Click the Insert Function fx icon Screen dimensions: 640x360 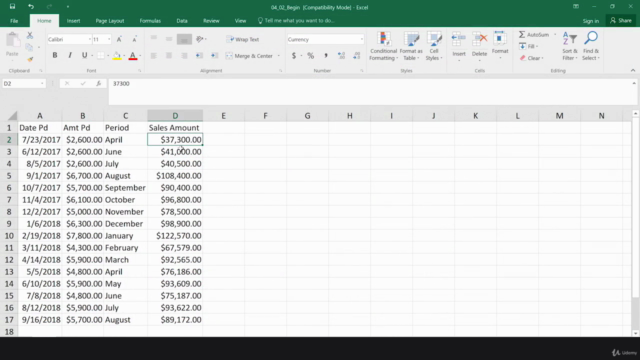(x=98, y=83)
